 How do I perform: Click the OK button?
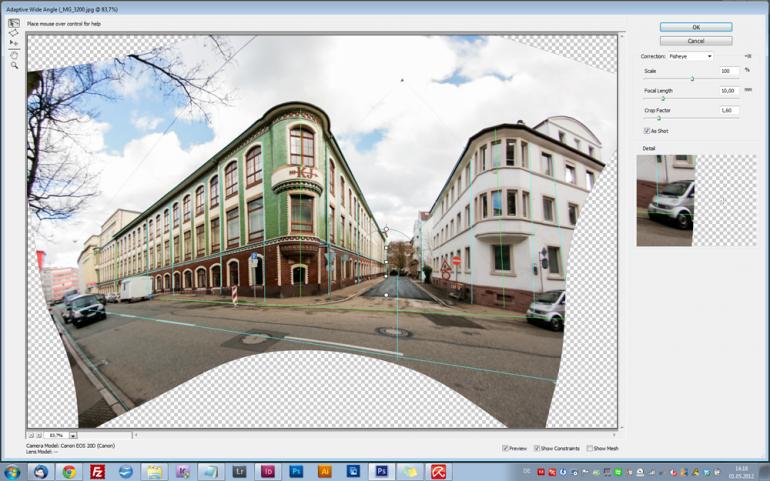pos(696,27)
